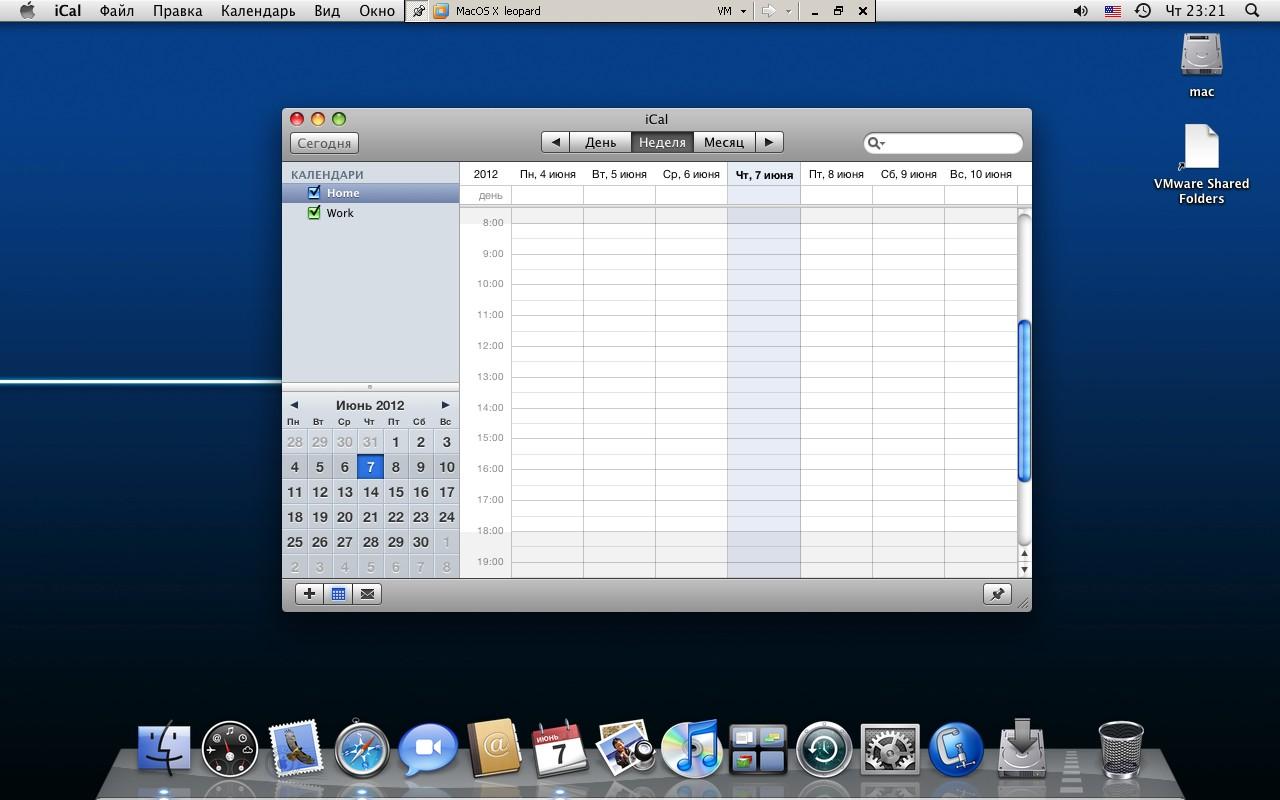1280x800 pixels.
Task: Click the add calendar plus button
Action: [x=309, y=594]
